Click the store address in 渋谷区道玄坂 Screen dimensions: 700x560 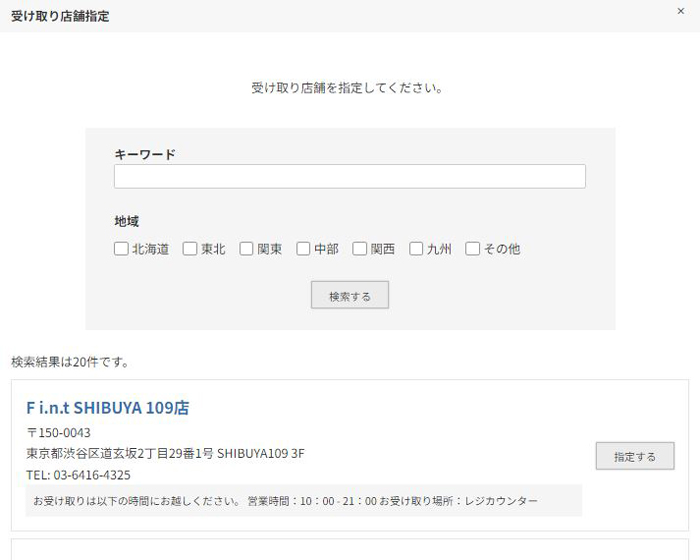[165, 454]
